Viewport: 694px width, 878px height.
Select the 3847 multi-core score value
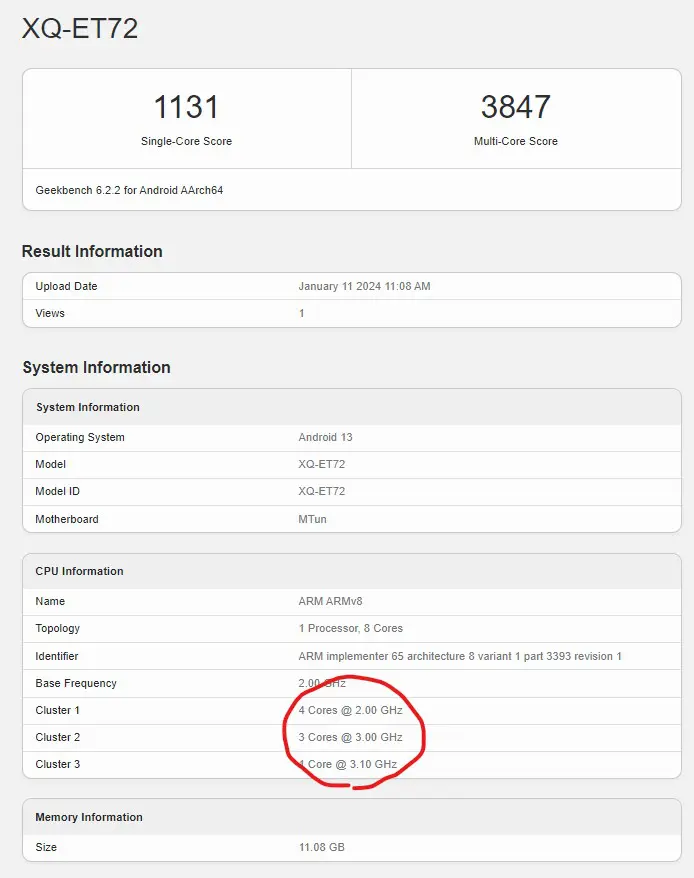pyautogui.click(x=515, y=106)
